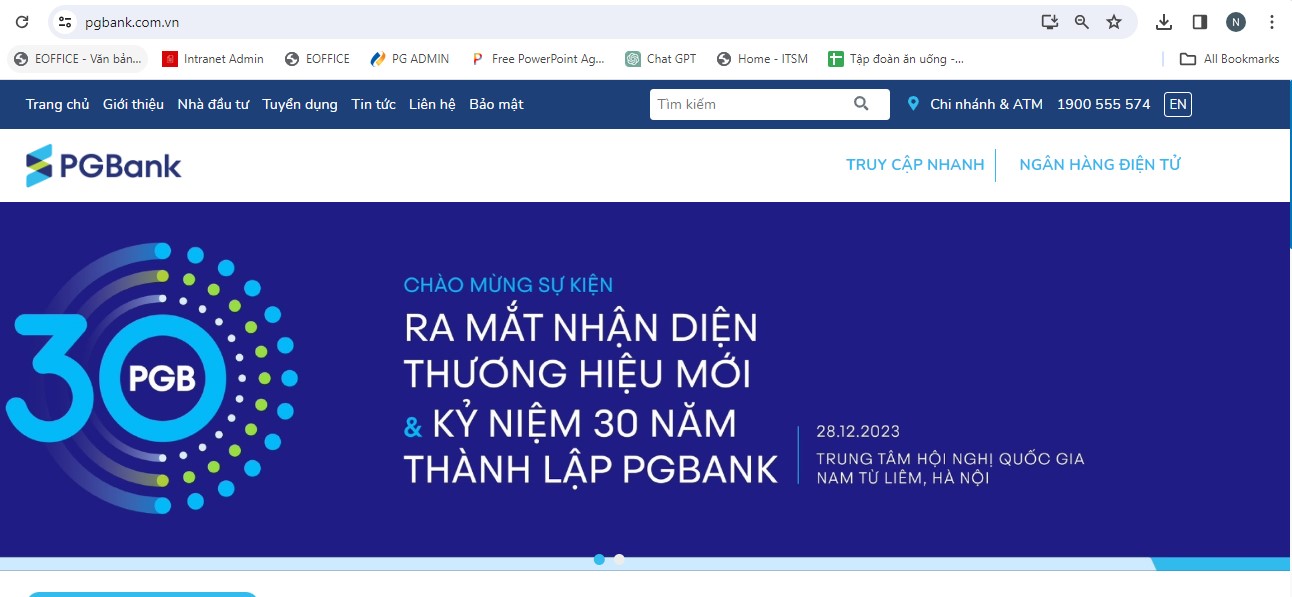Open the EOFFICE bookmark with globe icon
This screenshot has width=1292, height=597.
[x=317, y=59]
